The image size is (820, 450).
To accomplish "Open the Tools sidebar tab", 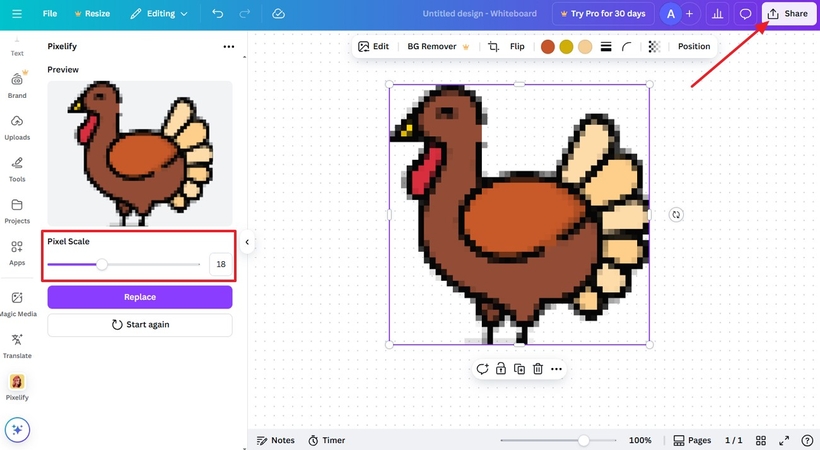I will (x=17, y=170).
